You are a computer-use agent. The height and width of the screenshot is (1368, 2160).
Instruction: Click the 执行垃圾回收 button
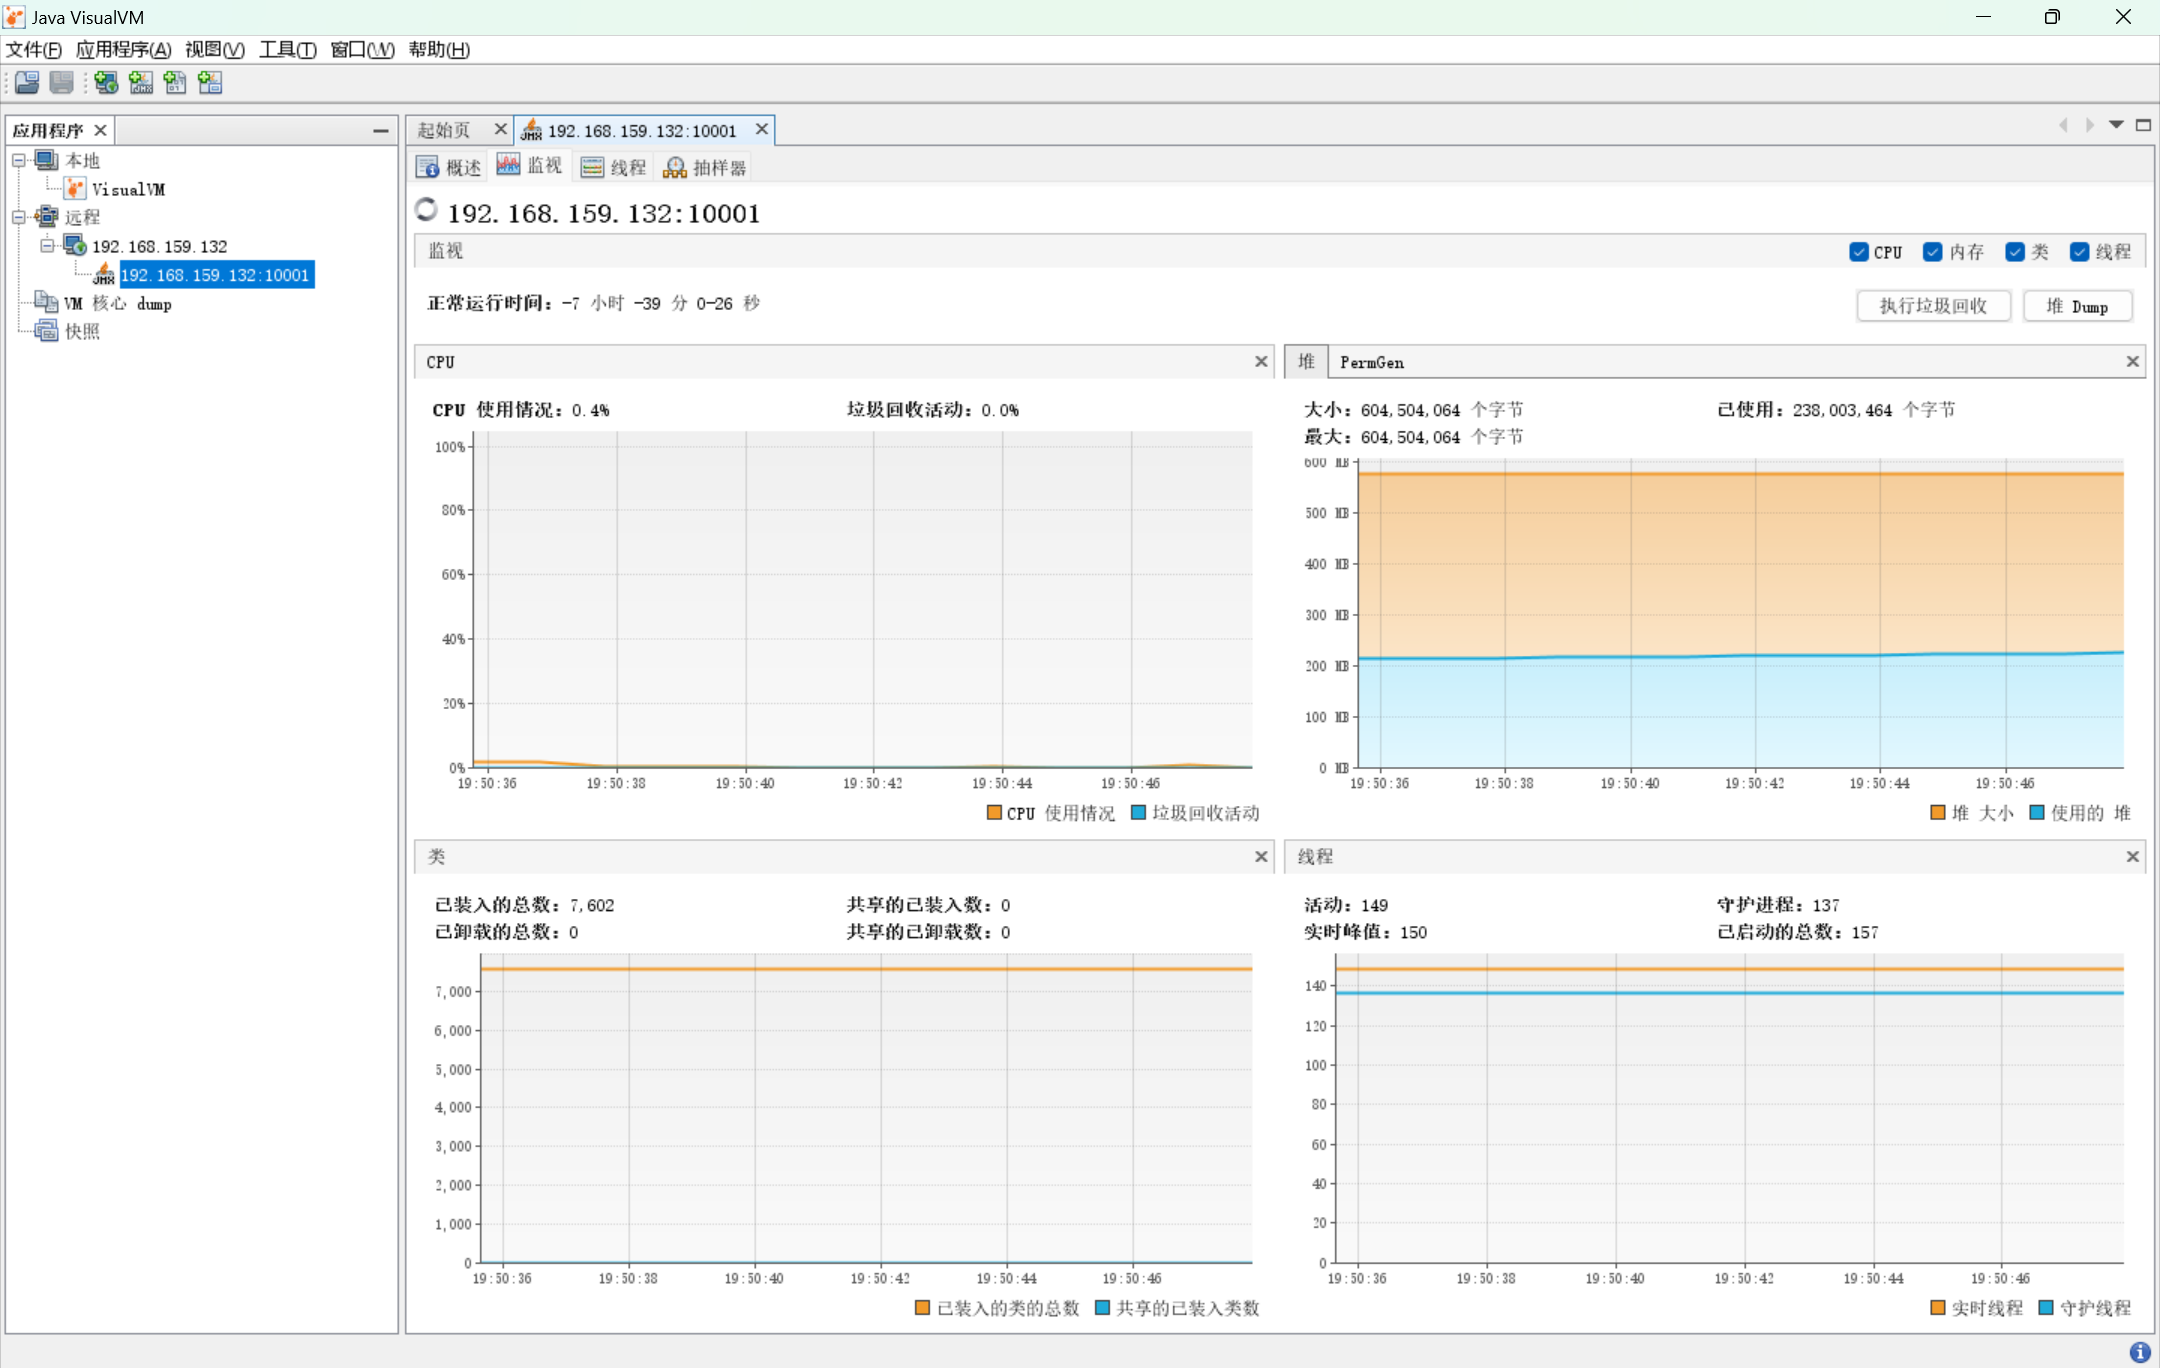pos(1933,306)
